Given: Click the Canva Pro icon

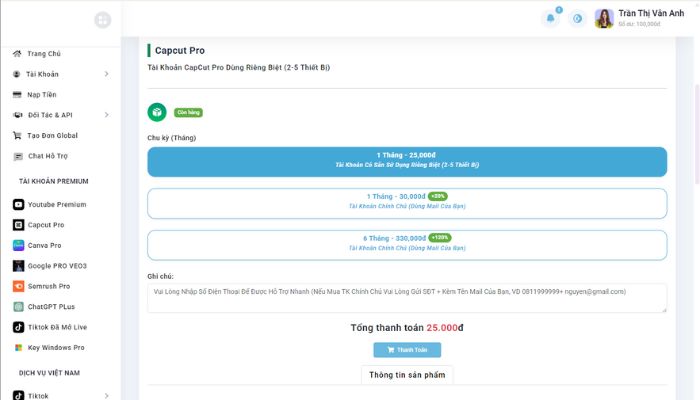Looking at the screenshot, I should (x=18, y=245).
